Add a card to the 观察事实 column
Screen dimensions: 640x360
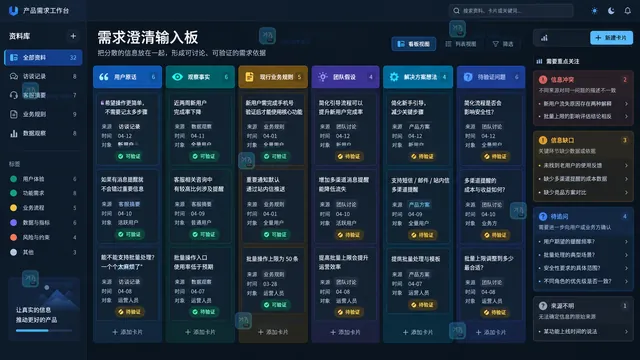tap(200, 332)
